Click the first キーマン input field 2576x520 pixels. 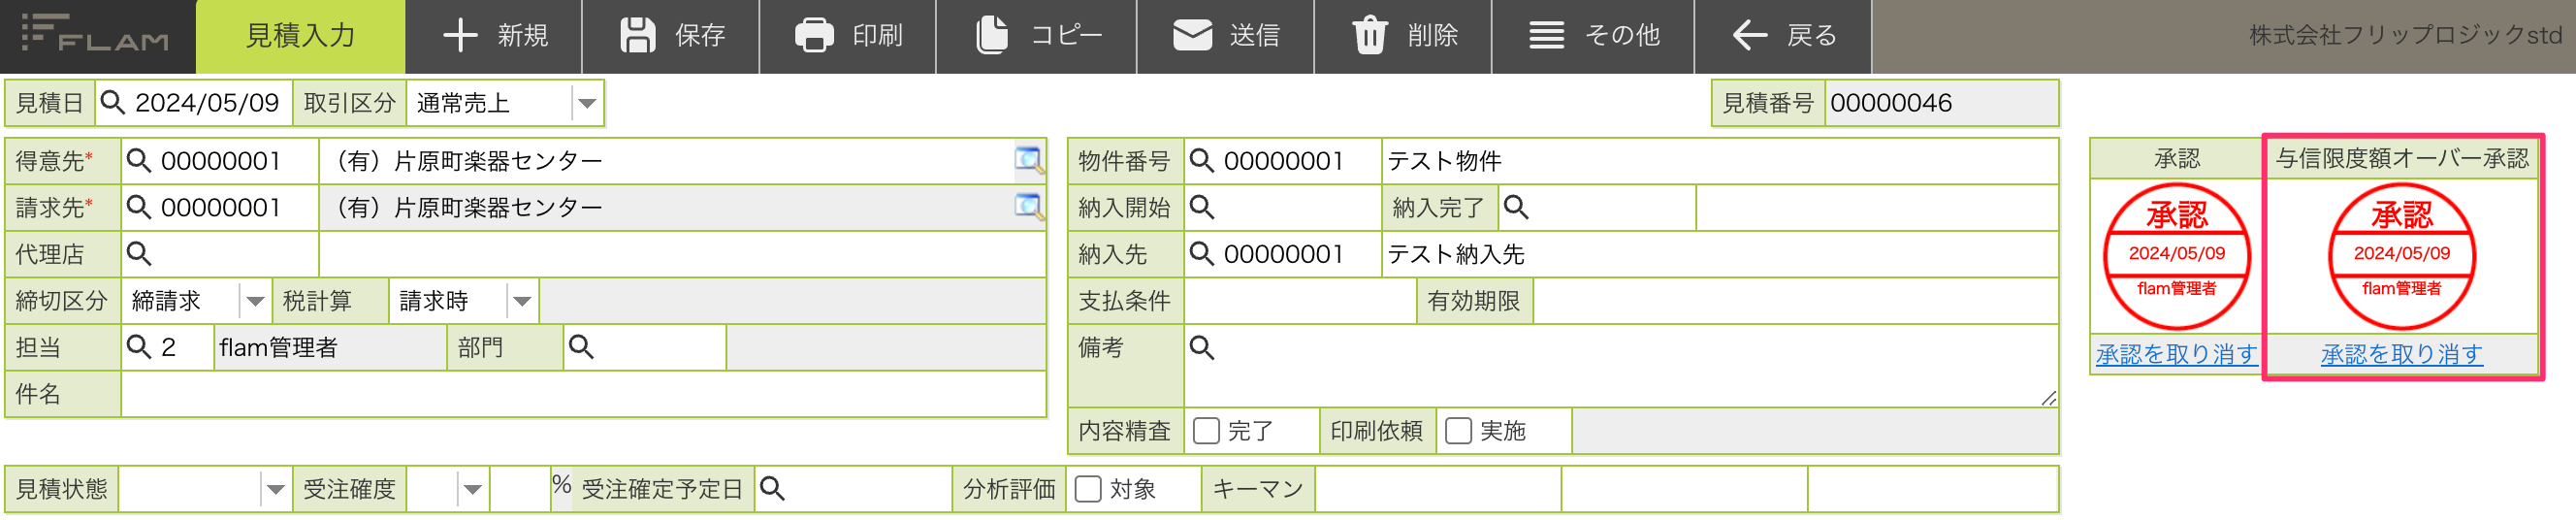[x=1438, y=489]
